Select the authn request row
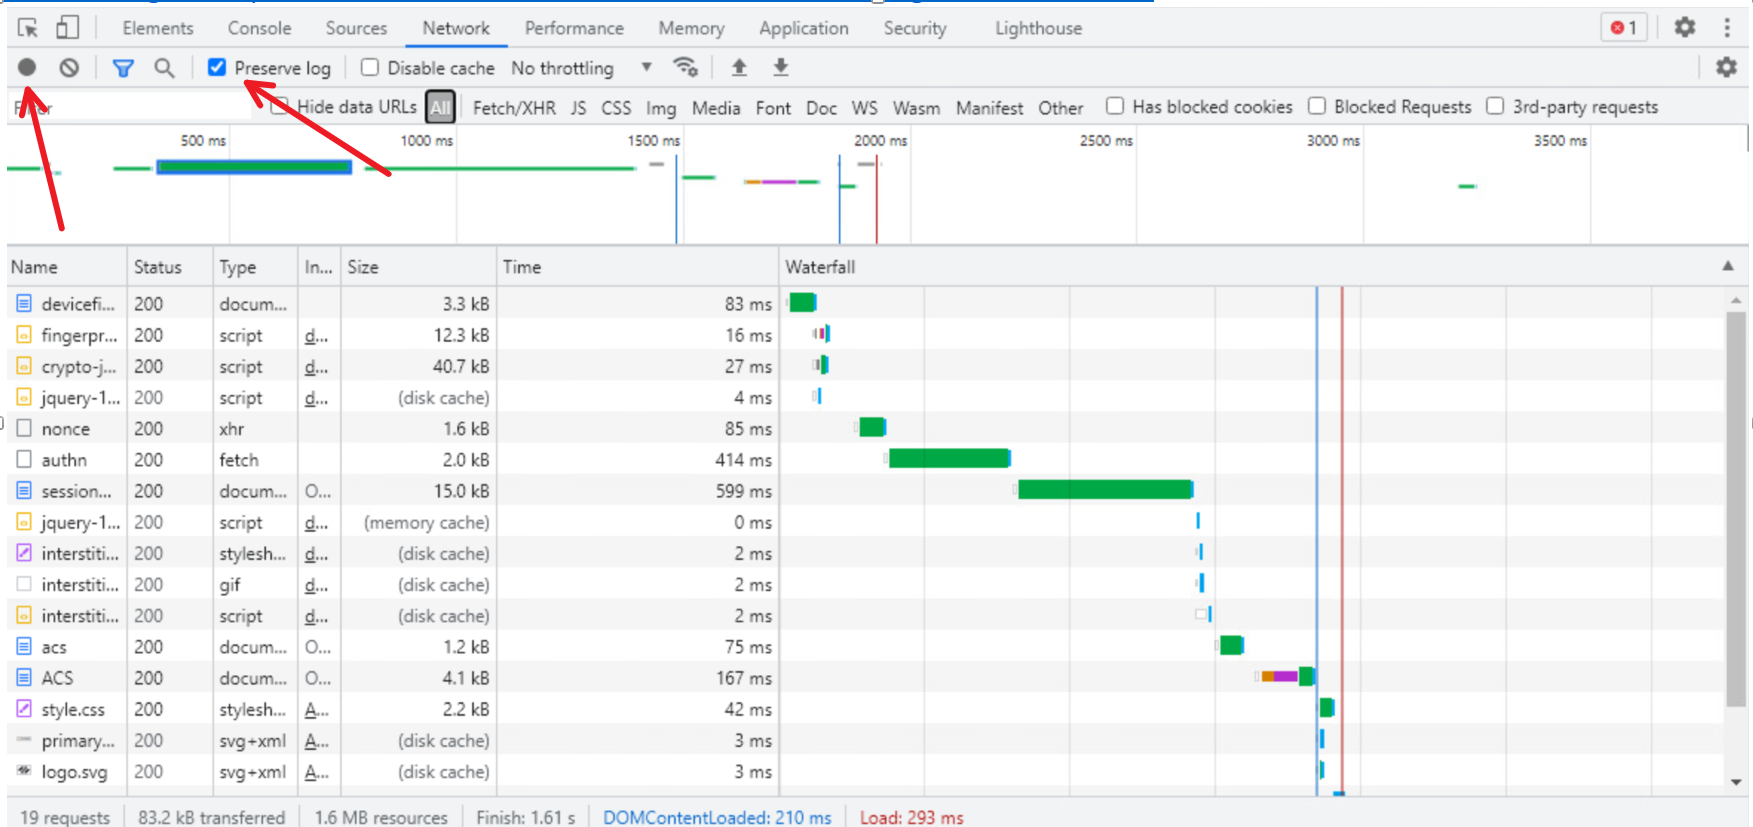The height and width of the screenshot is (827, 1753). [64, 460]
